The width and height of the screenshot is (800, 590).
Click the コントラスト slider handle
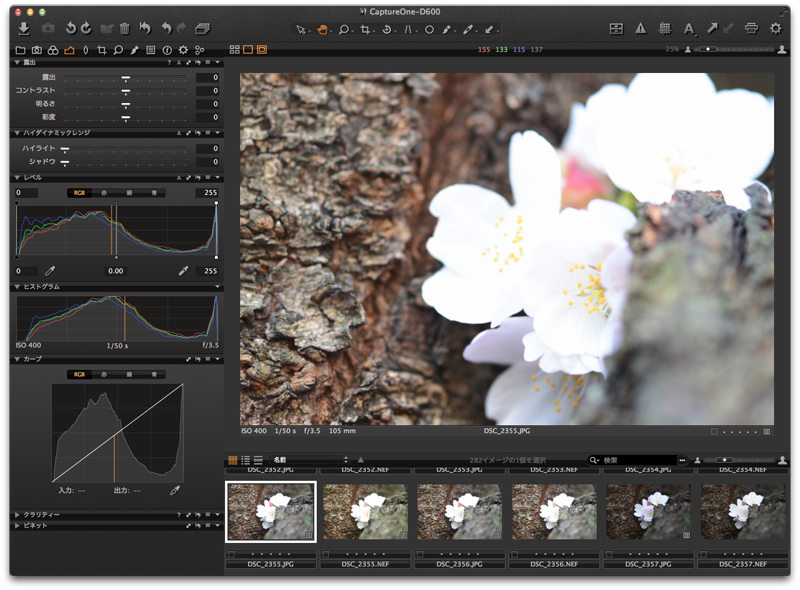pos(126,91)
